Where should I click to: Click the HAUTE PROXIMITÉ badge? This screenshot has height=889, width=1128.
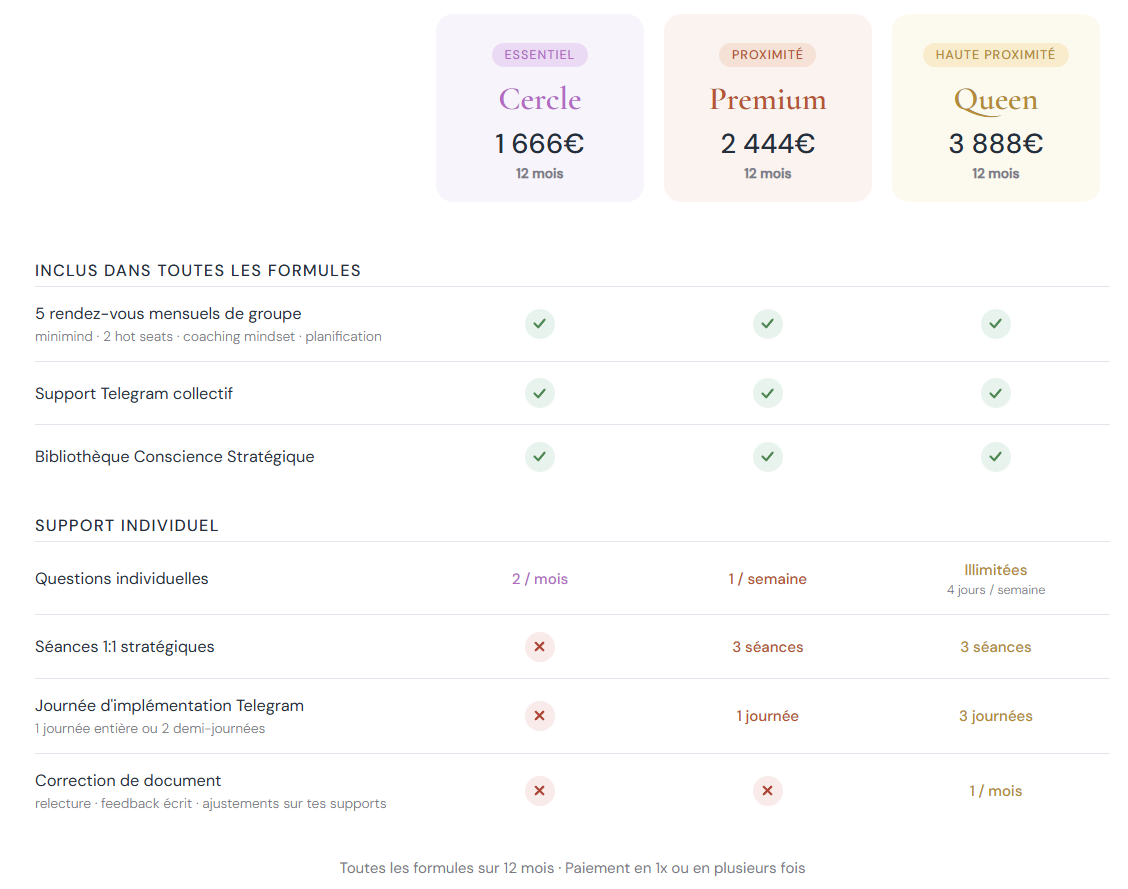(x=996, y=55)
